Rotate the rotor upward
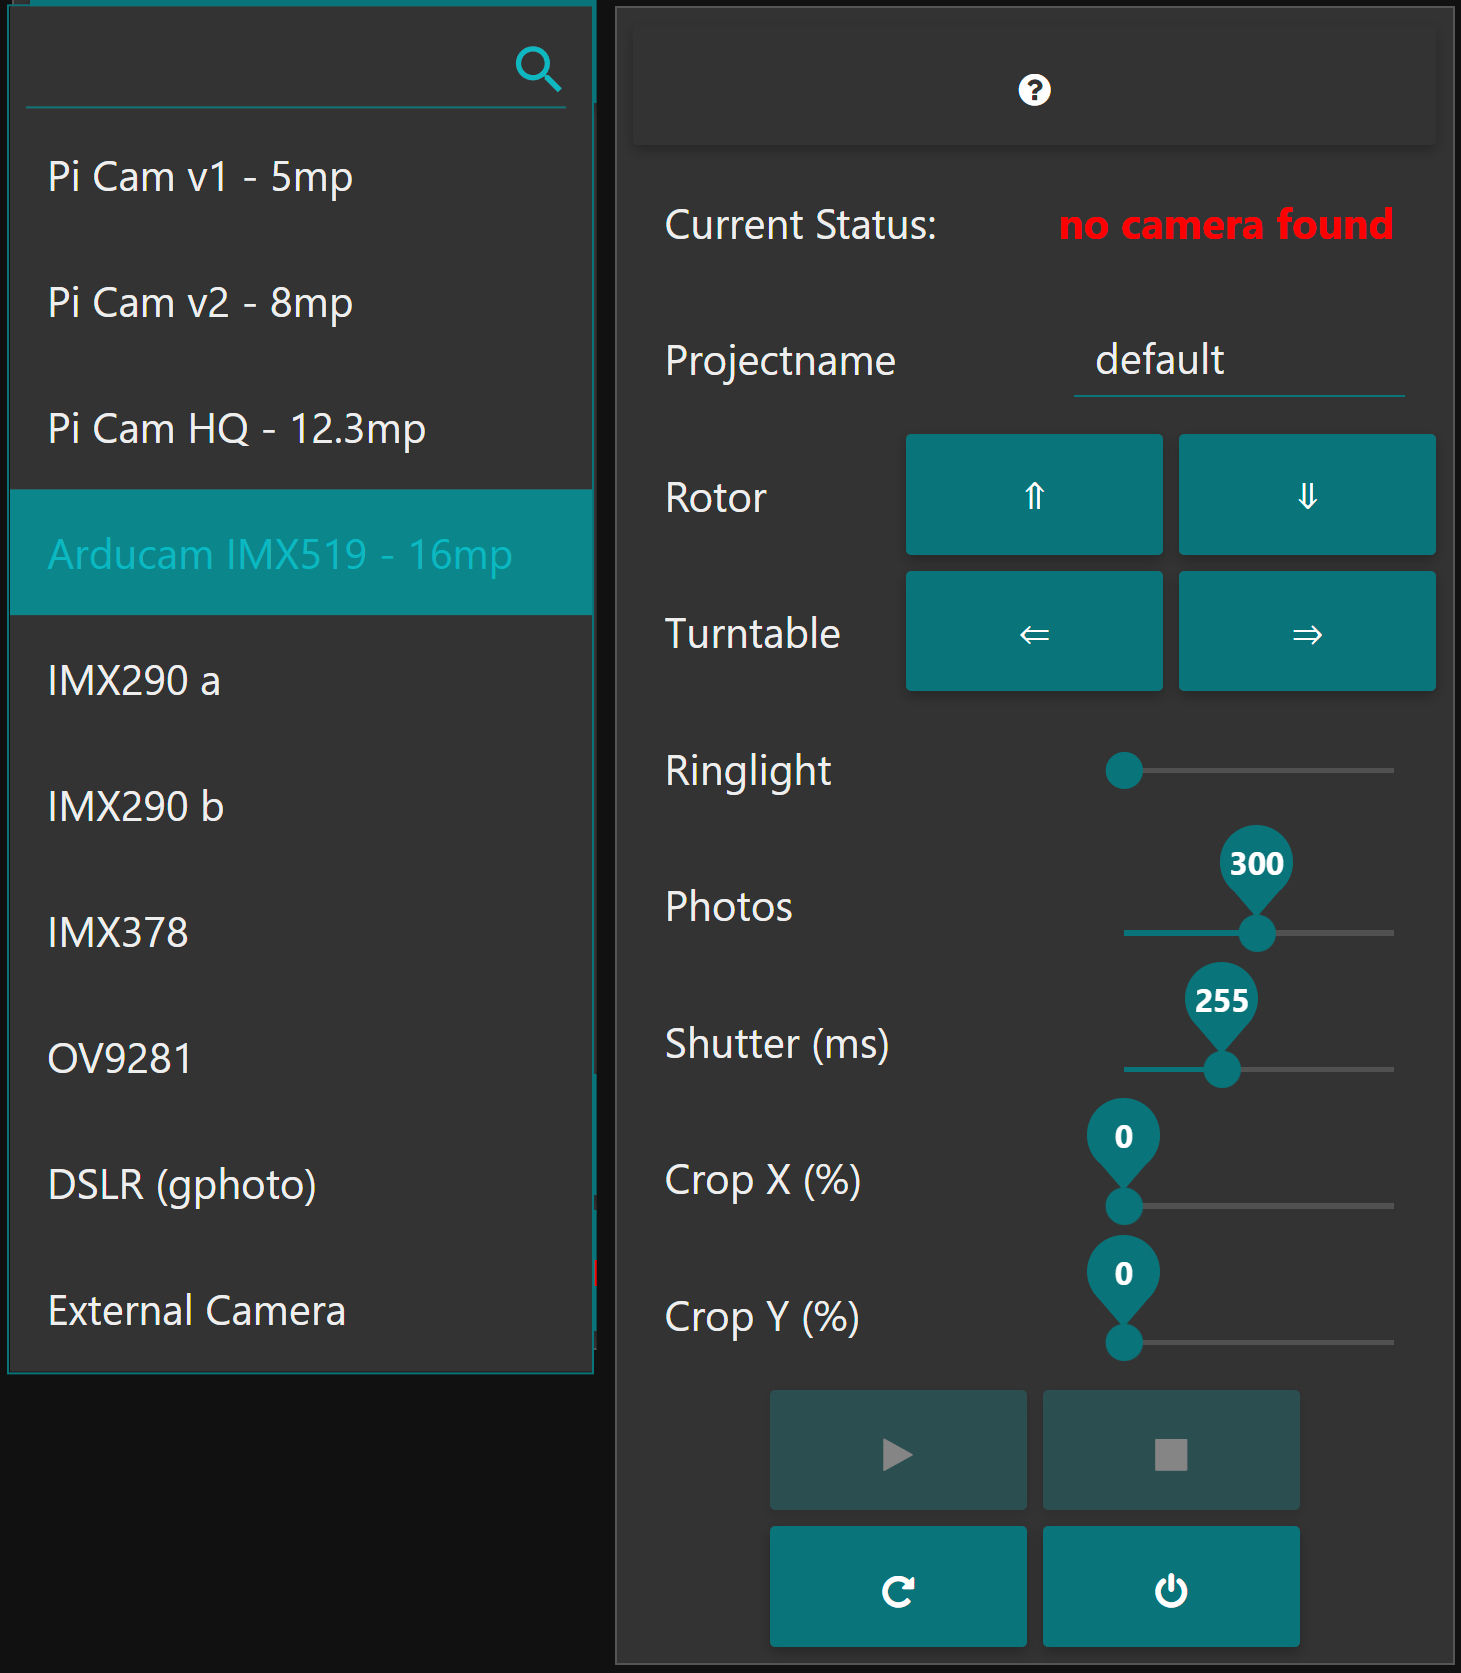Viewport: 1461px width, 1673px height. 1034,494
